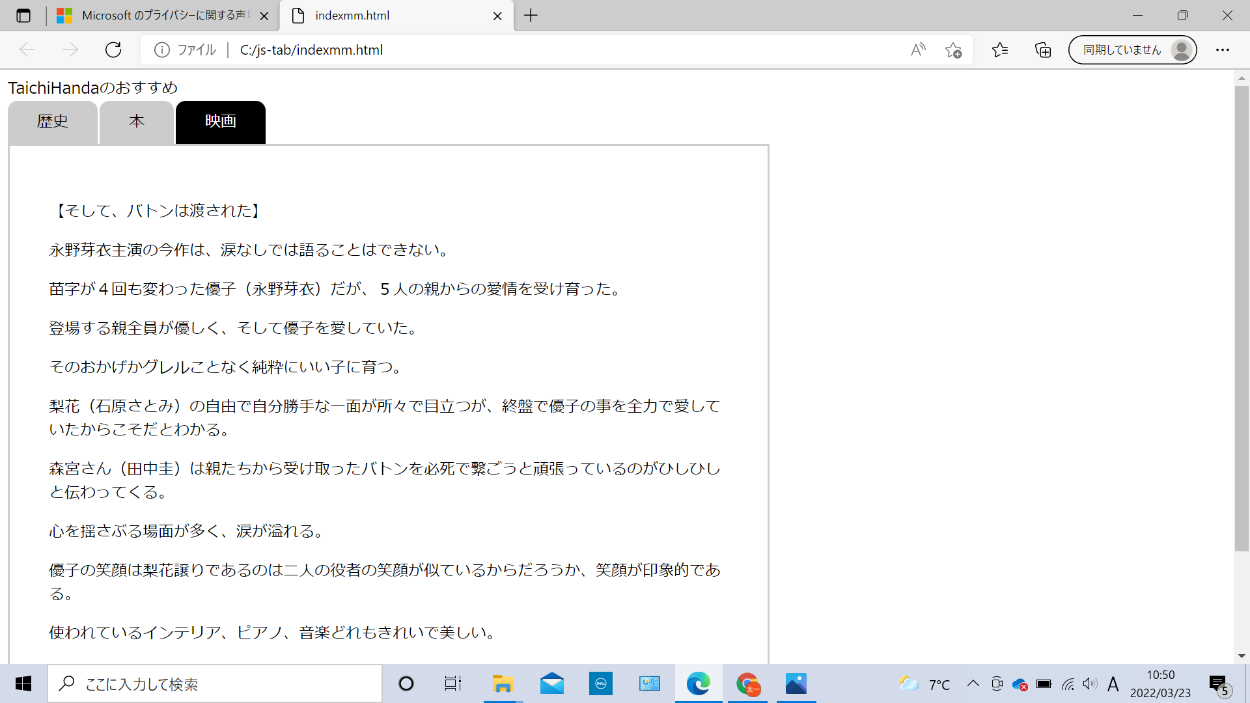The image size is (1250, 703).
Task: Click the address bar showing C:/js-tab/indexmm.html
Action: 560,50
